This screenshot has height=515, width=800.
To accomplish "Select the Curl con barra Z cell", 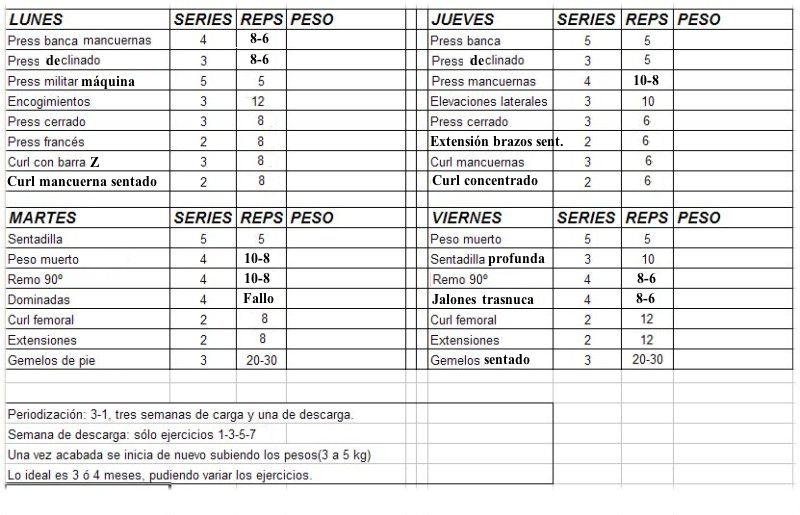I will click(53, 162).
